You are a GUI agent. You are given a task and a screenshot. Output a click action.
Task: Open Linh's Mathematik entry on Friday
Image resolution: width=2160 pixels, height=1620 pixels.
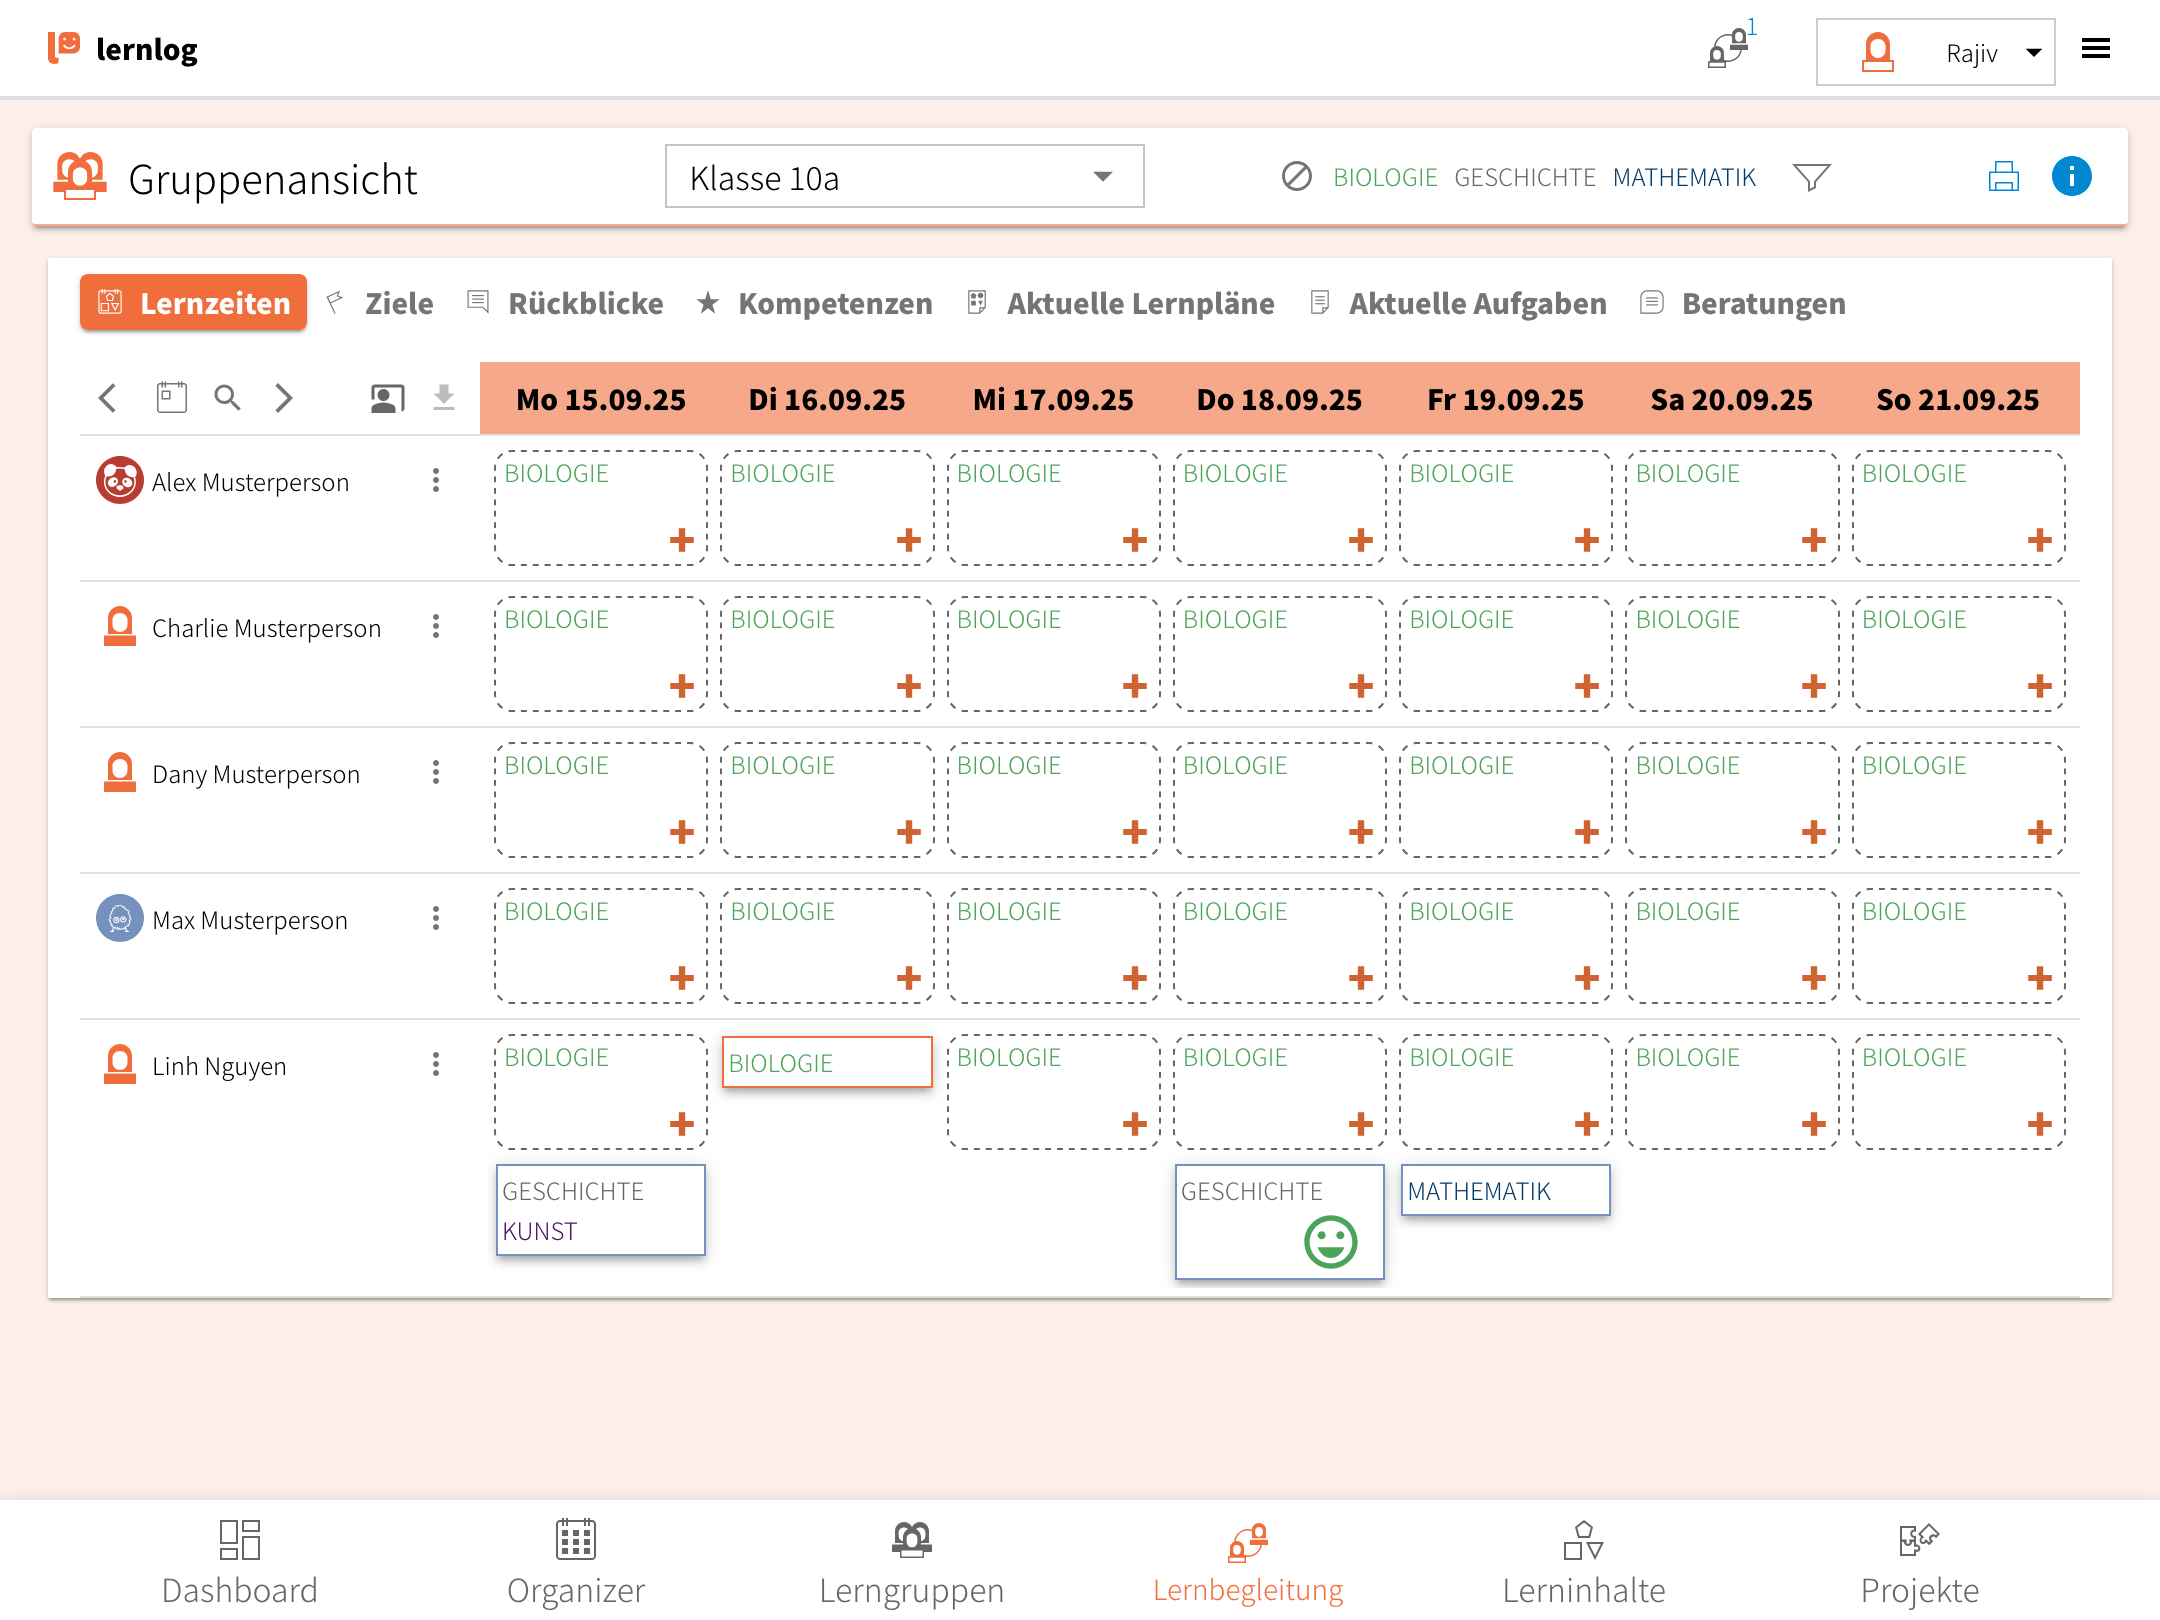(x=1504, y=1190)
